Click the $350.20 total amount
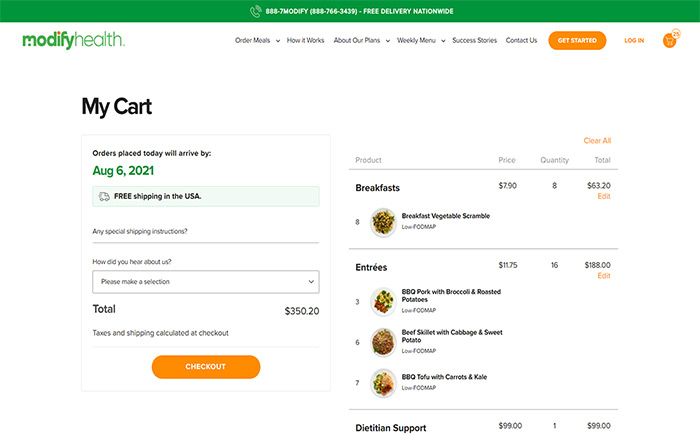Image resolution: width=700 pixels, height=435 pixels. 302,311
